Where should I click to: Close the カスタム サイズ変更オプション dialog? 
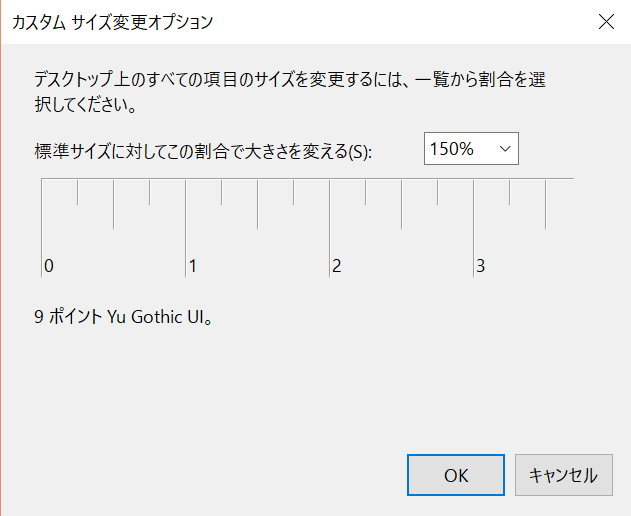click(605, 21)
